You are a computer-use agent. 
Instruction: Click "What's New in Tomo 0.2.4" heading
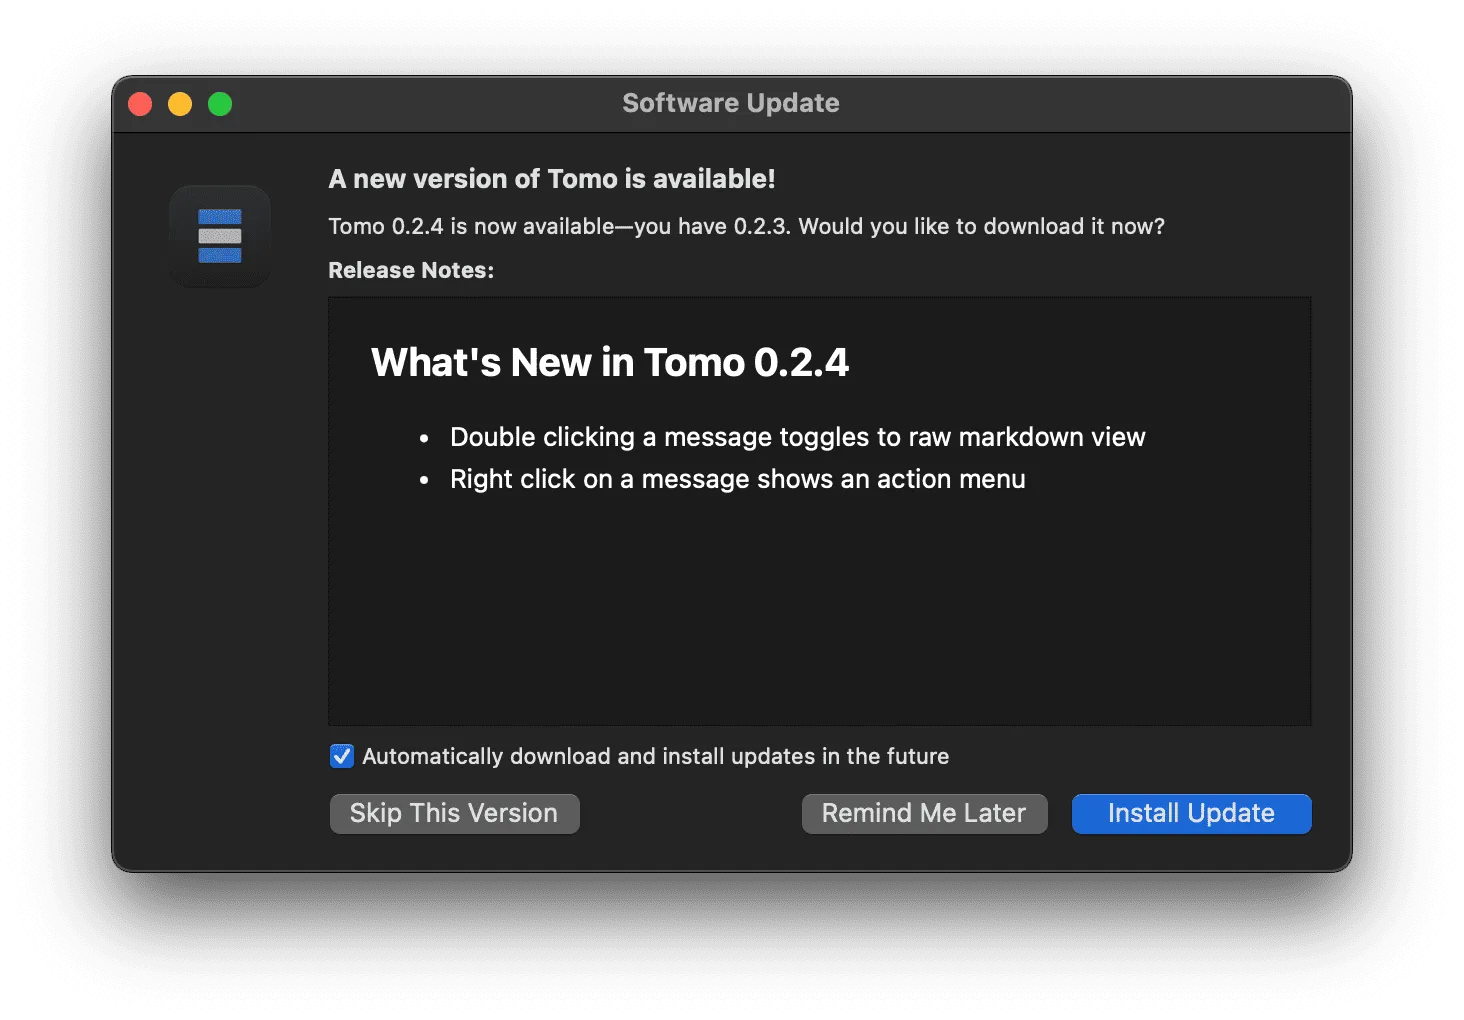[x=610, y=362]
